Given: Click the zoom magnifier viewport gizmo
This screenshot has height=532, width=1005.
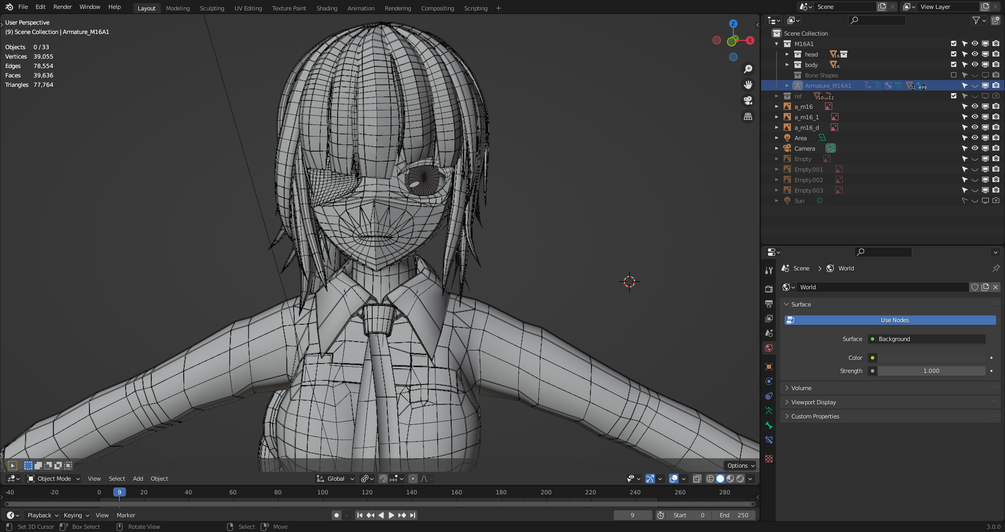Looking at the screenshot, I should [748, 69].
